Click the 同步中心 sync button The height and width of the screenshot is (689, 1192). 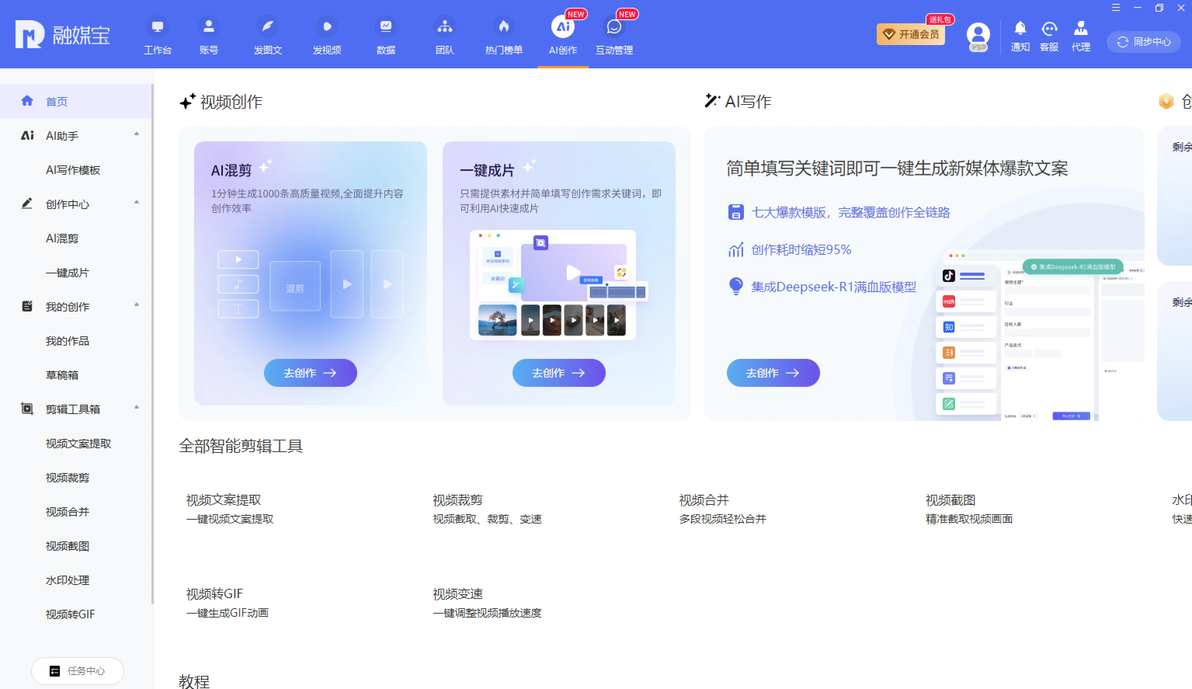coord(1143,42)
